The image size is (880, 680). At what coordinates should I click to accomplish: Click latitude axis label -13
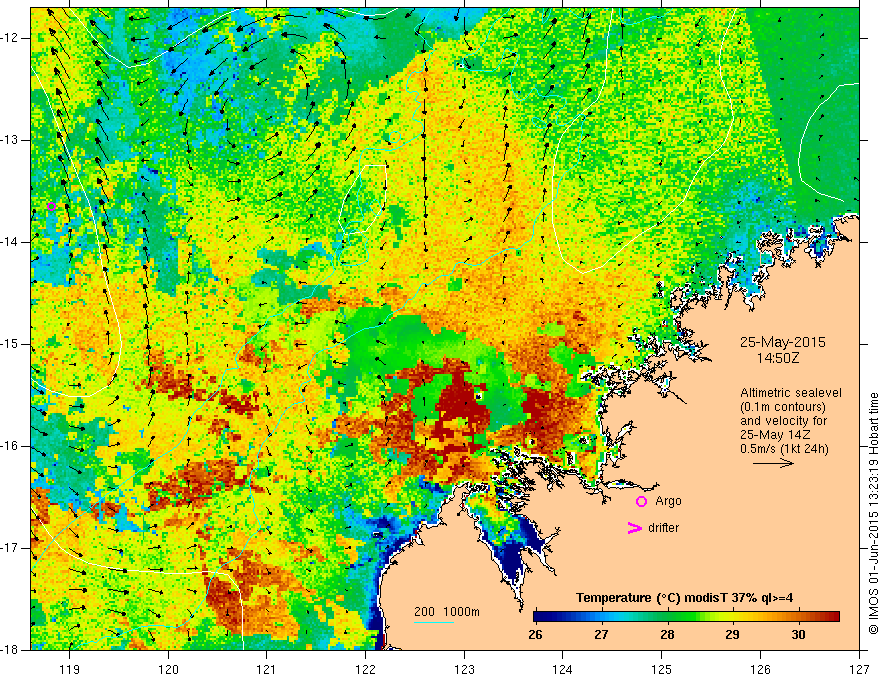(10, 140)
